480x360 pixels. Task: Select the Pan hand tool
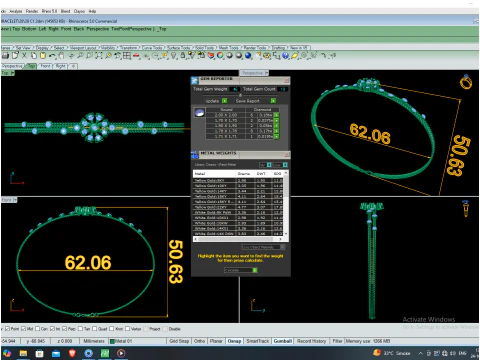(x=61, y=56)
